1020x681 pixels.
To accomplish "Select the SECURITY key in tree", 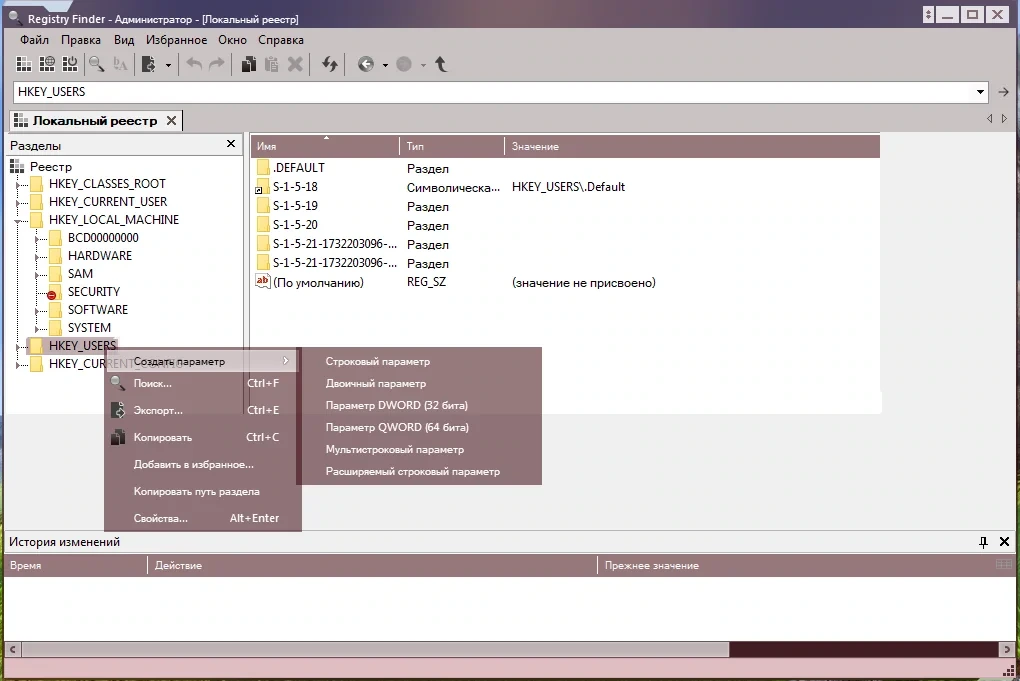I will coord(94,292).
